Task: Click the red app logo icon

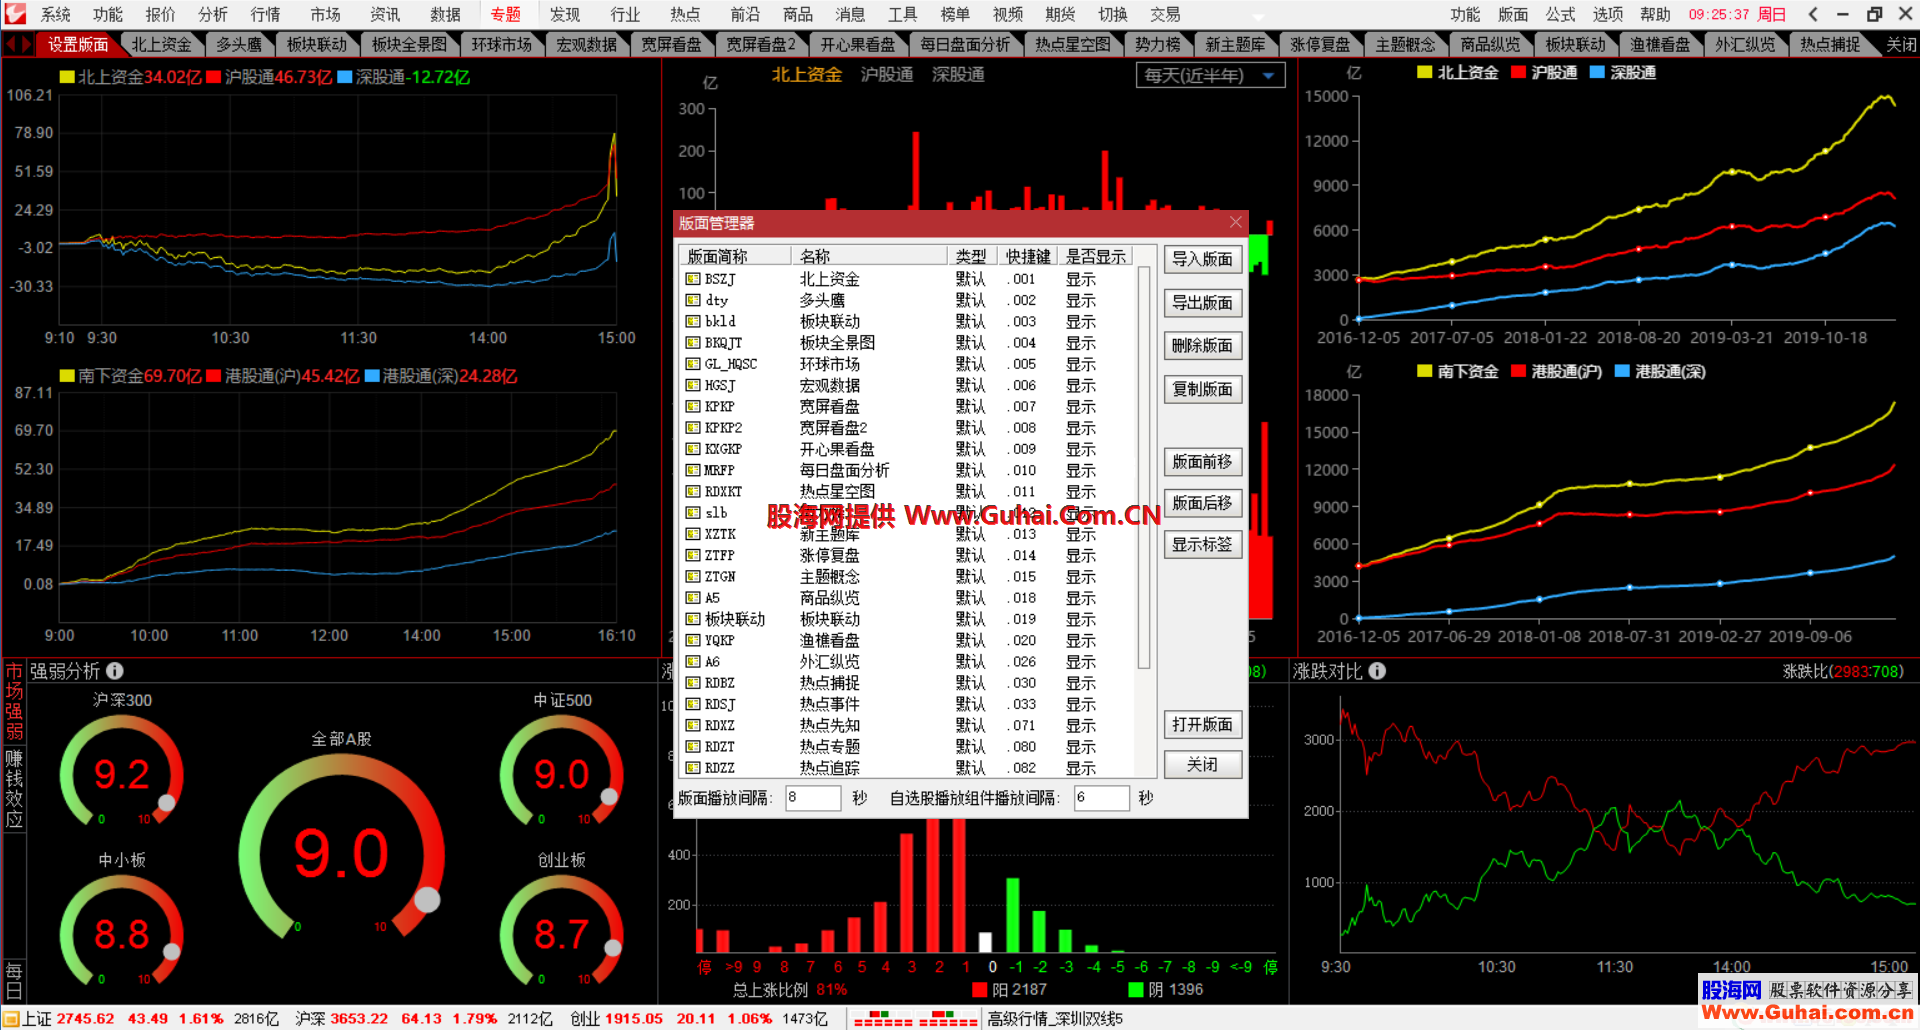Action: 15,14
